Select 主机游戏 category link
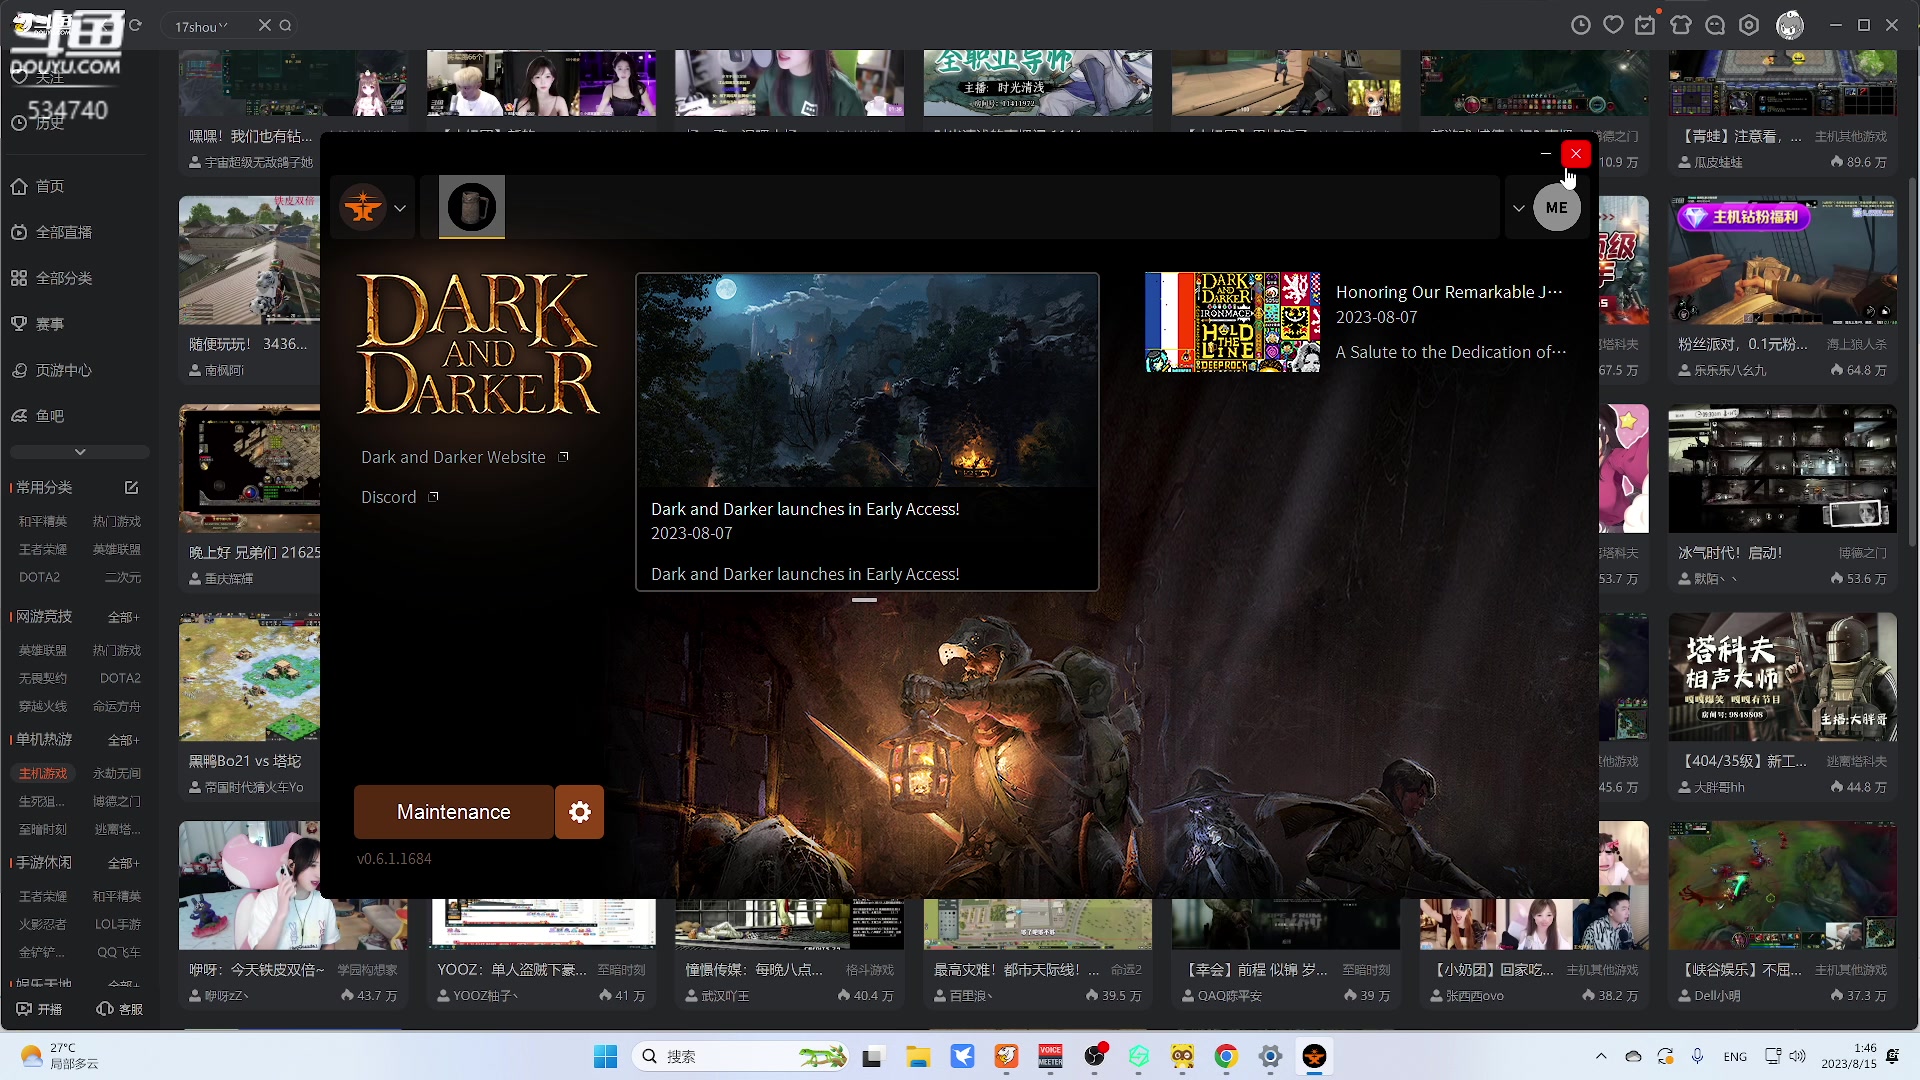This screenshot has width=1920, height=1080. click(x=43, y=774)
